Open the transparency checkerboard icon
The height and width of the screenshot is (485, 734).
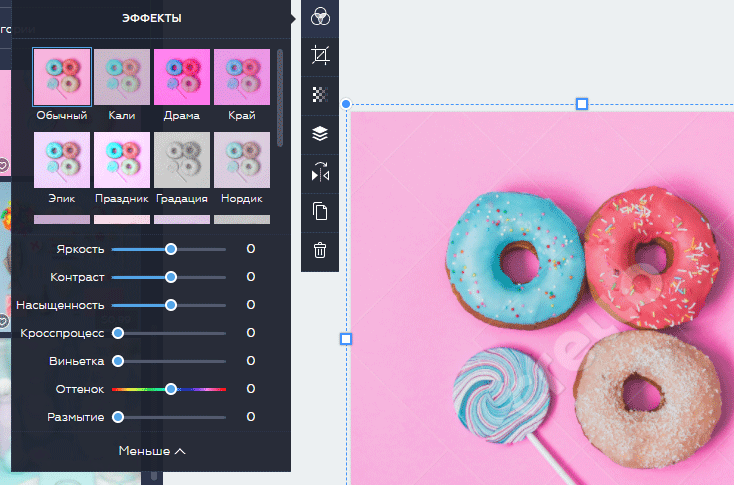click(x=320, y=95)
